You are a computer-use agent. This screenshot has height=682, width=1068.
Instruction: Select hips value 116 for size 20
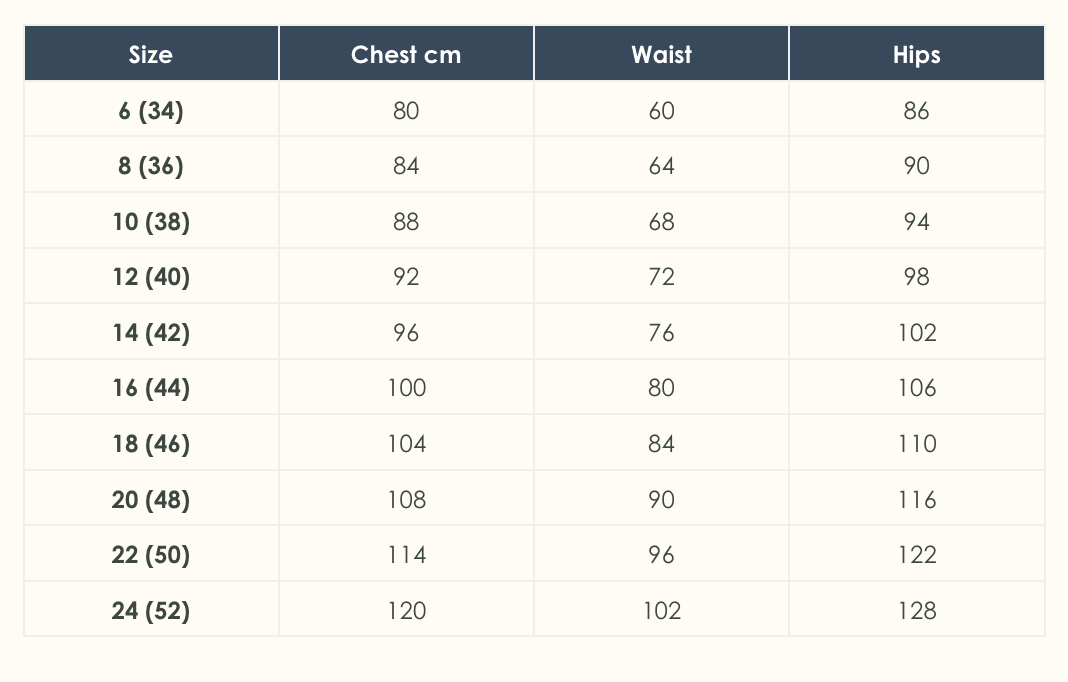pos(916,499)
